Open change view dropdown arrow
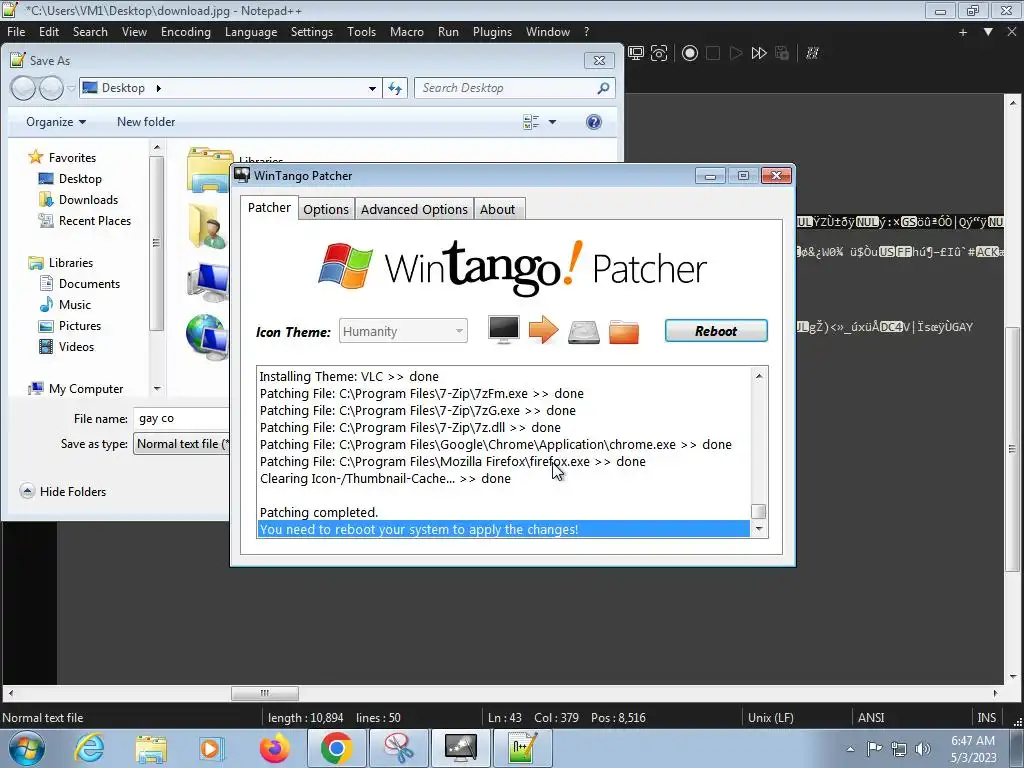The width and height of the screenshot is (1024, 768). point(552,122)
